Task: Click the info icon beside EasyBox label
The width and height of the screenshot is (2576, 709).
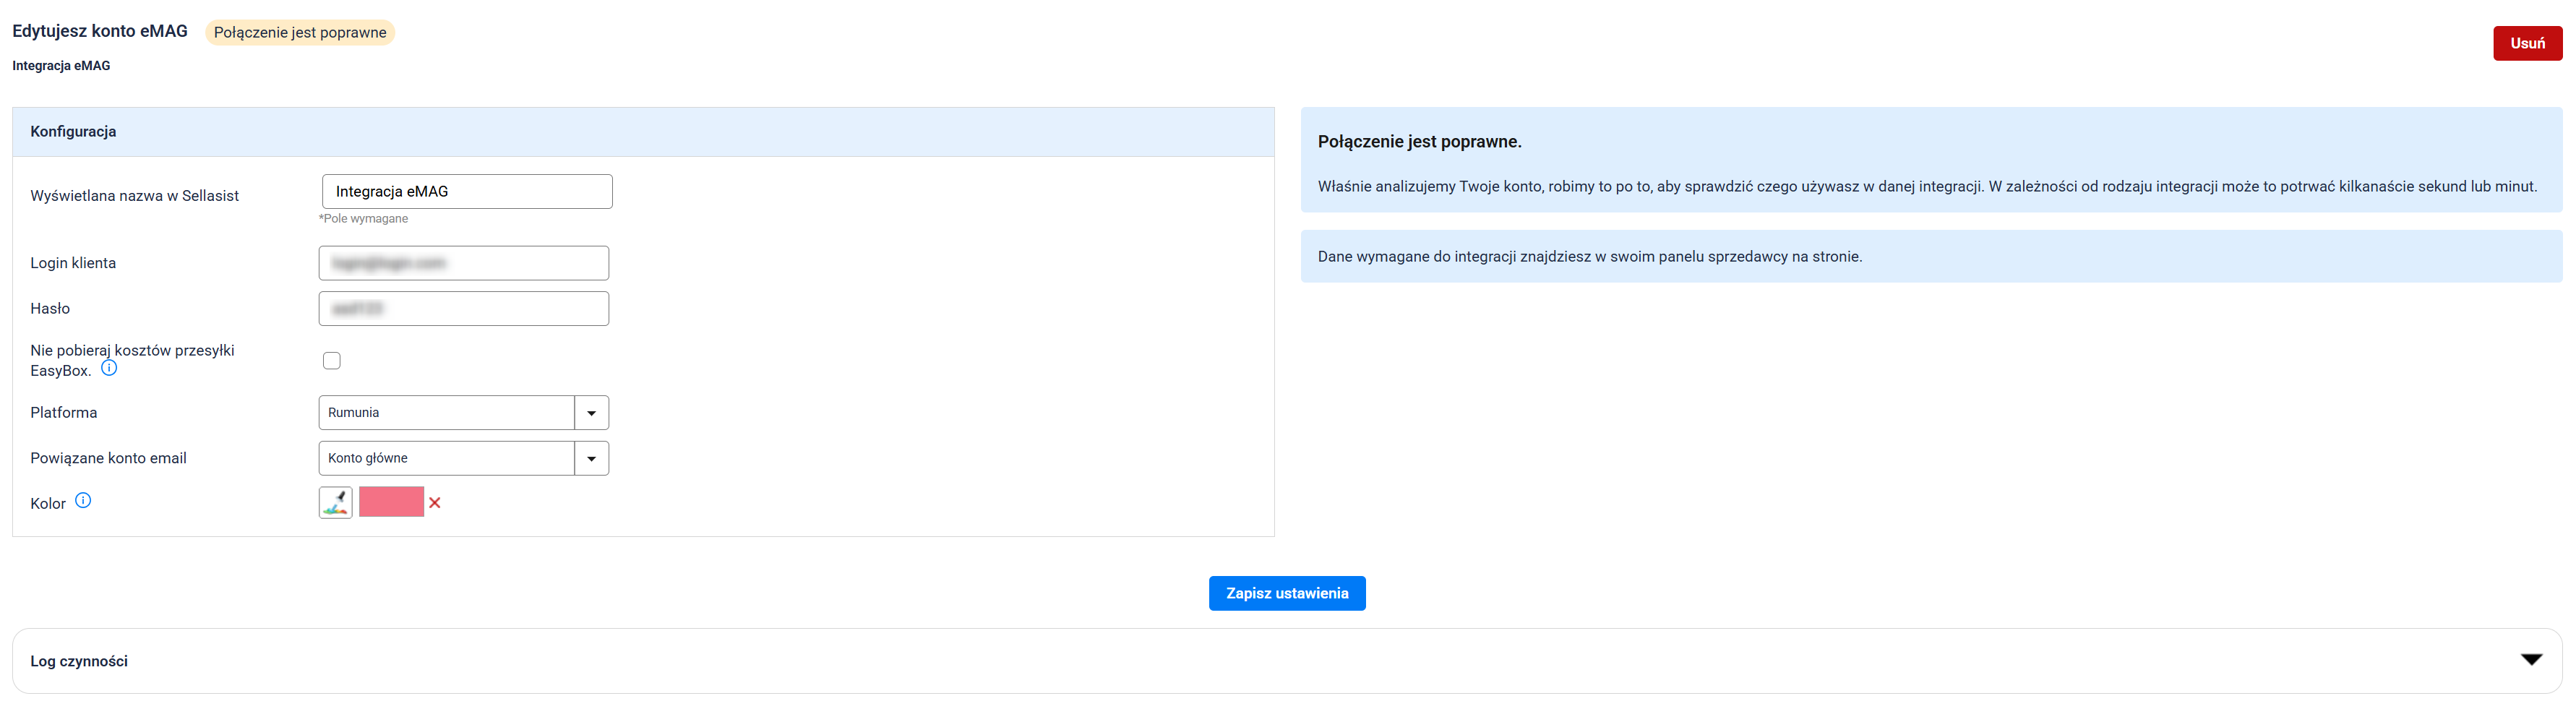Action: tap(109, 368)
